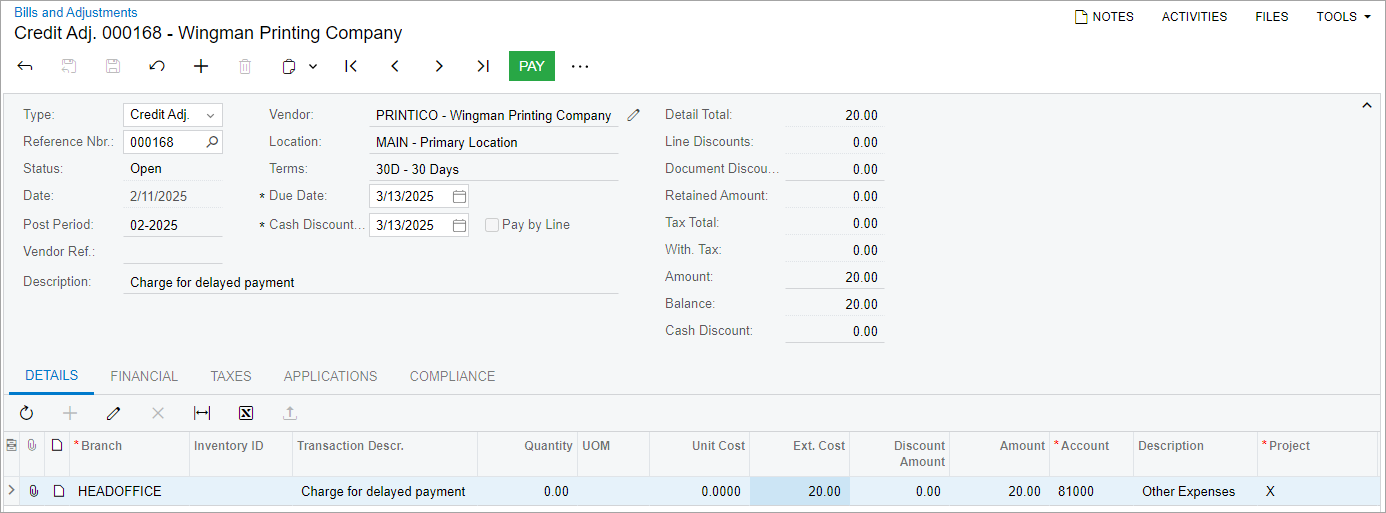Open the FILES panel
Screen dimensions: 1386x513
(1272, 17)
